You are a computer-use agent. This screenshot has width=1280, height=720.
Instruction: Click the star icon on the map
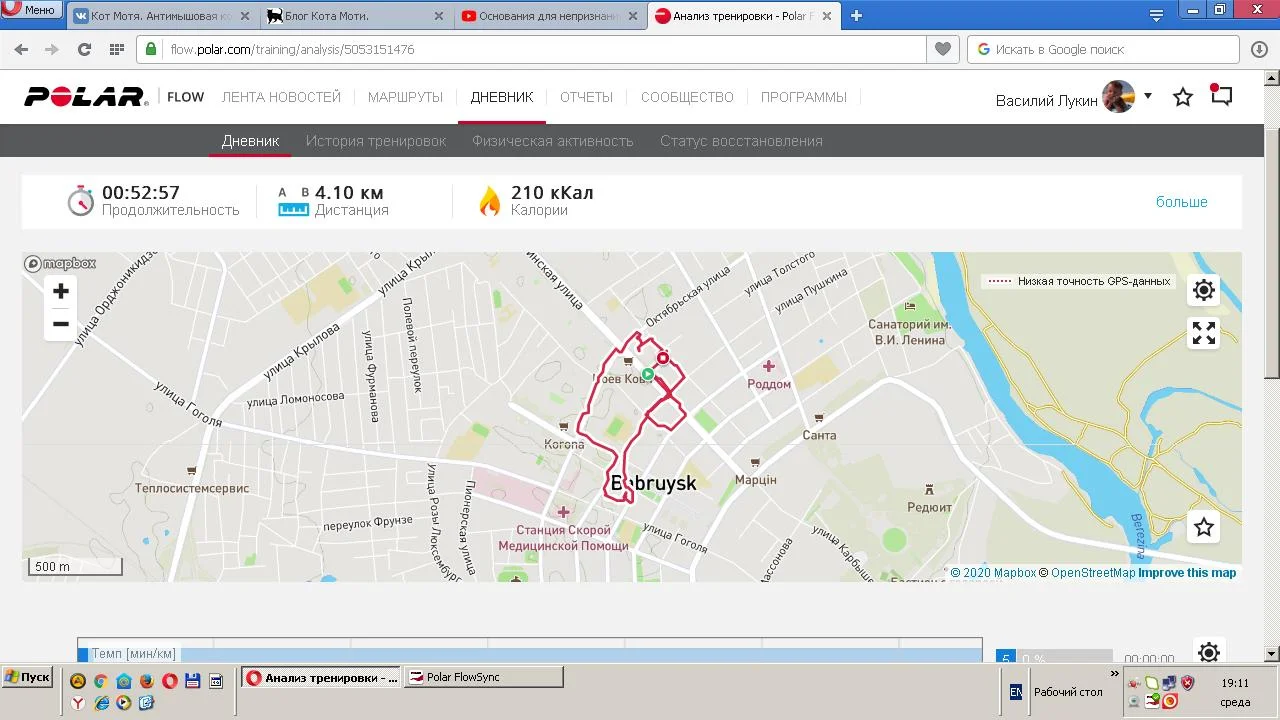pyautogui.click(x=1204, y=527)
